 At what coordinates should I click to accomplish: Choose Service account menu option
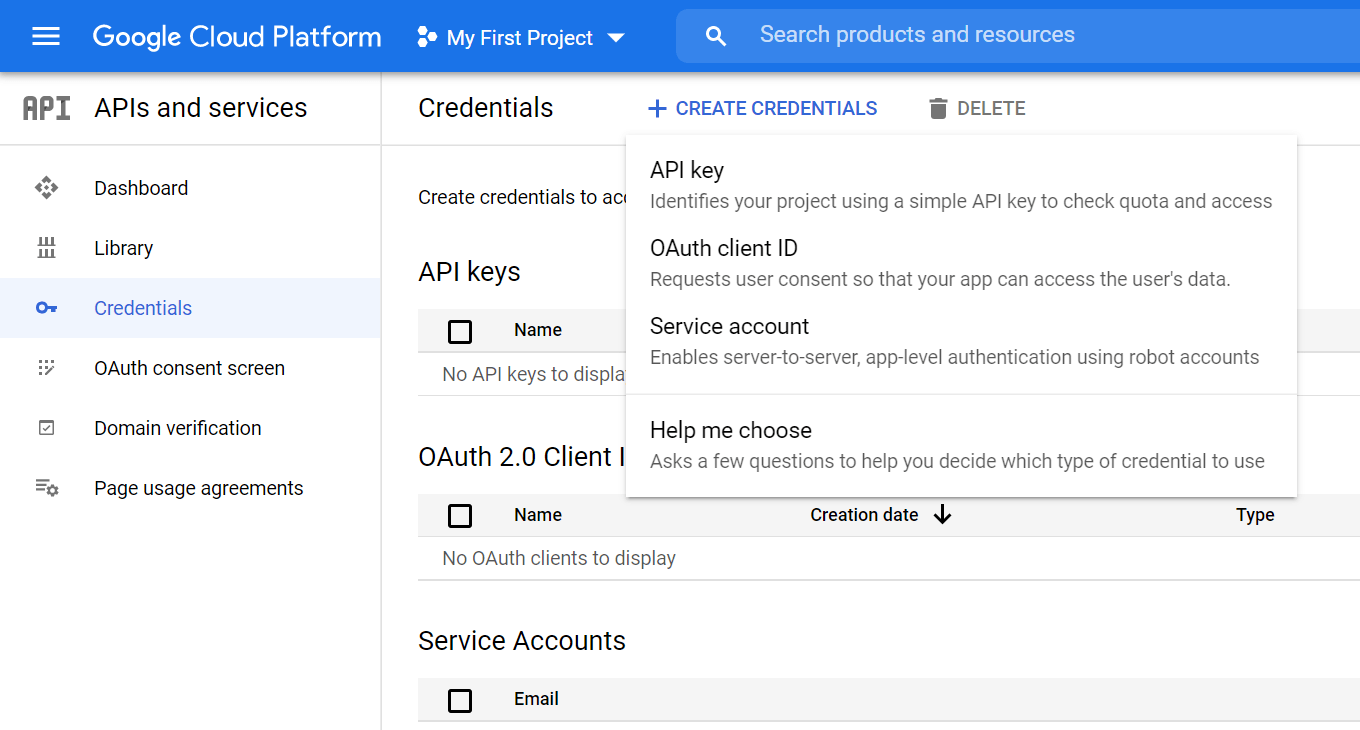730,327
